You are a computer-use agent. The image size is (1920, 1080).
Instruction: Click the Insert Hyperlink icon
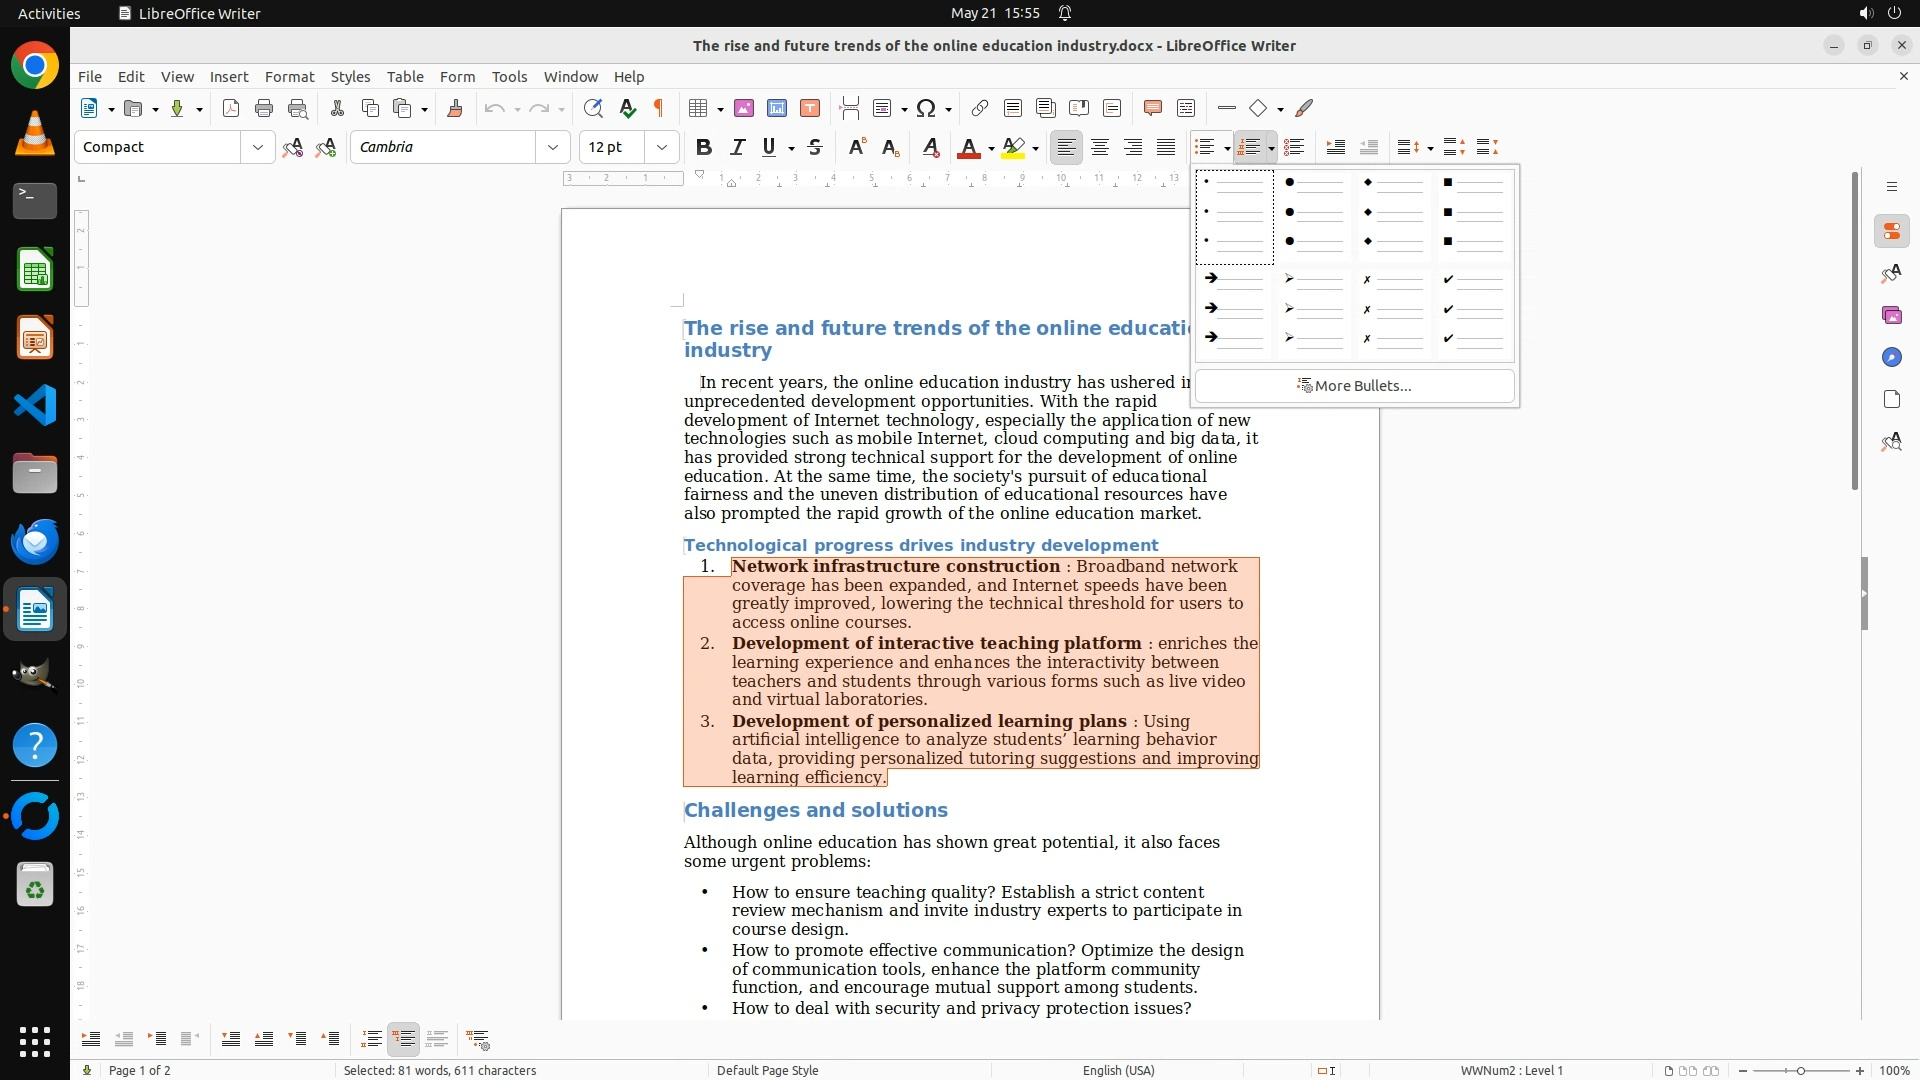(x=980, y=108)
